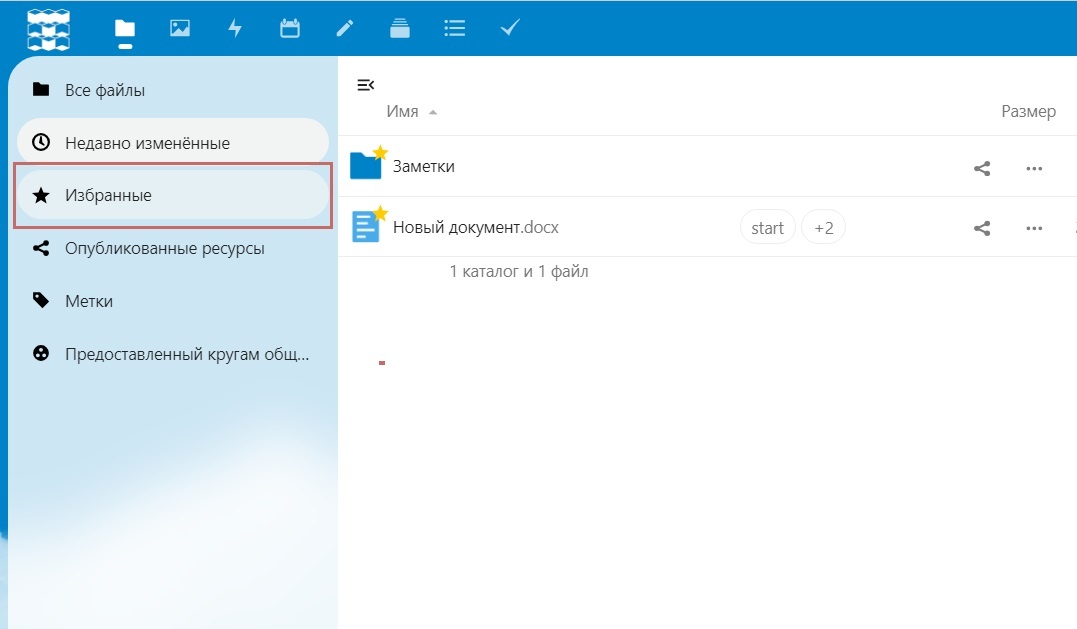Open more actions menu for Заметки
This screenshot has height=629, width=1077.
pyautogui.click(x=1034, y=168)
